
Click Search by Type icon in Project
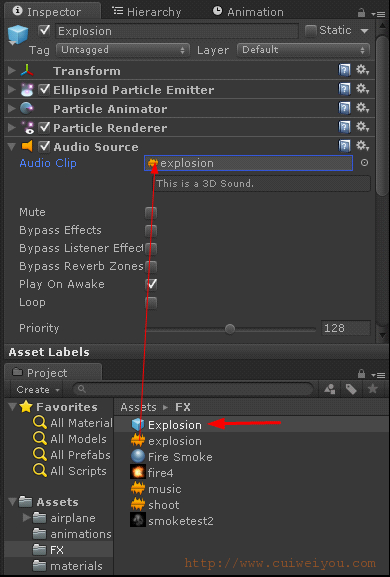[x=330, y=389]
